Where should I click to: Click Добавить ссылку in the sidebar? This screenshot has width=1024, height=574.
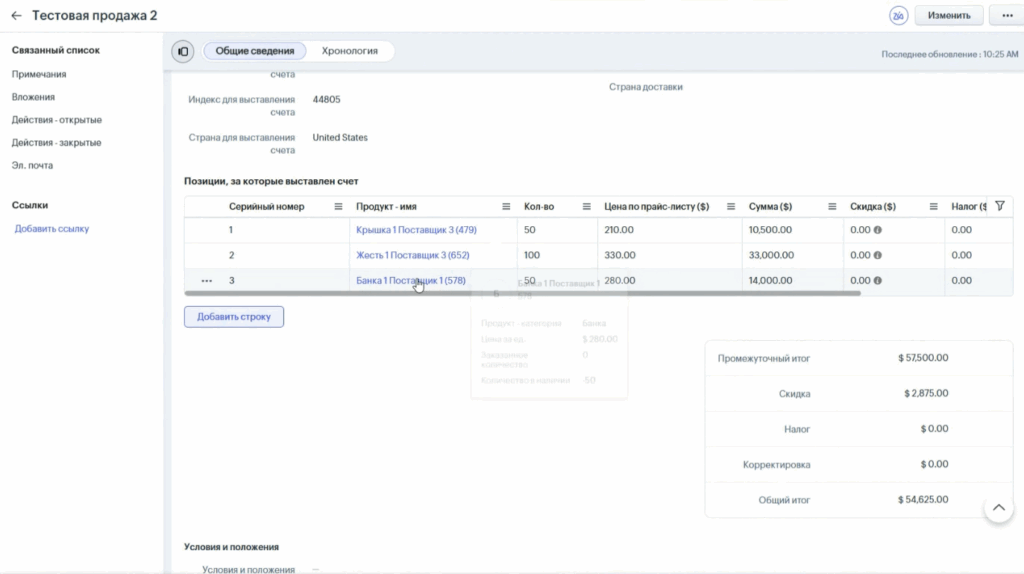51,229
